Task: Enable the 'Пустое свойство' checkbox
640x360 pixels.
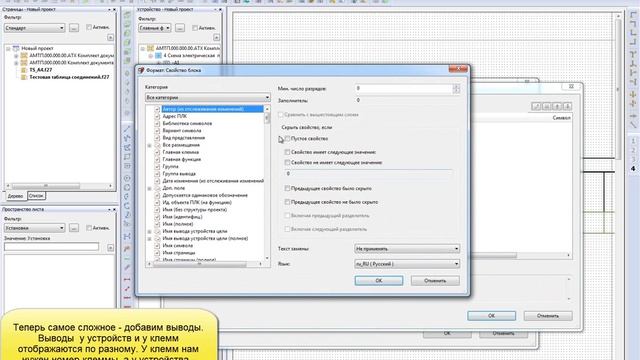Action: point(287,139)
